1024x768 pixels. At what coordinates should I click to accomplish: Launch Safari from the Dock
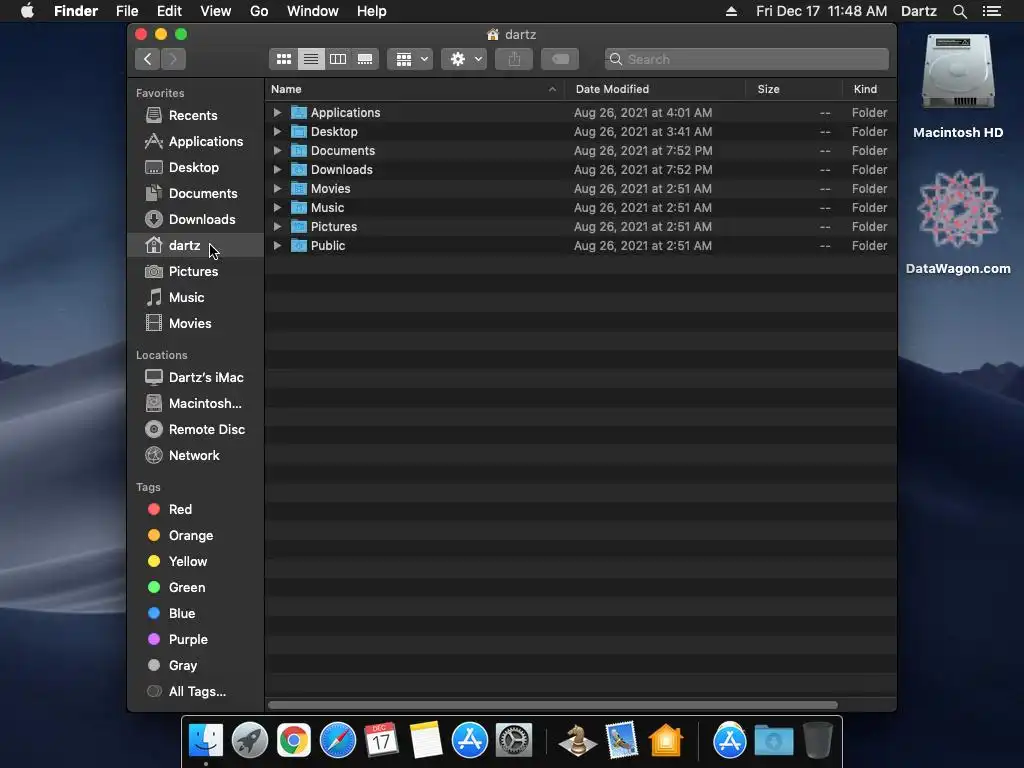coord(338,741)
